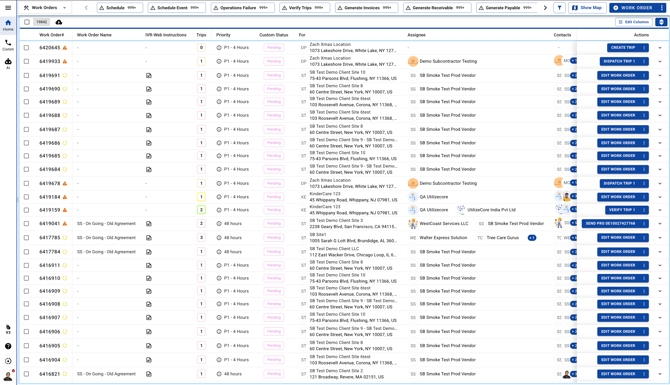
Task: Select checkbox for work order 6419041
Action: pyautogui.click(x=26, y=224)
